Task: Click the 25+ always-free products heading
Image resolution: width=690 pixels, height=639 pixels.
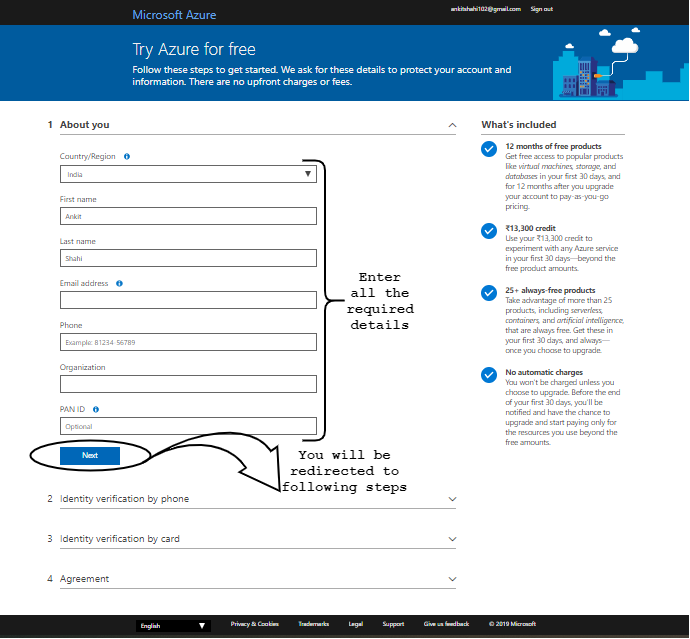Action: (x=550, y=290)
